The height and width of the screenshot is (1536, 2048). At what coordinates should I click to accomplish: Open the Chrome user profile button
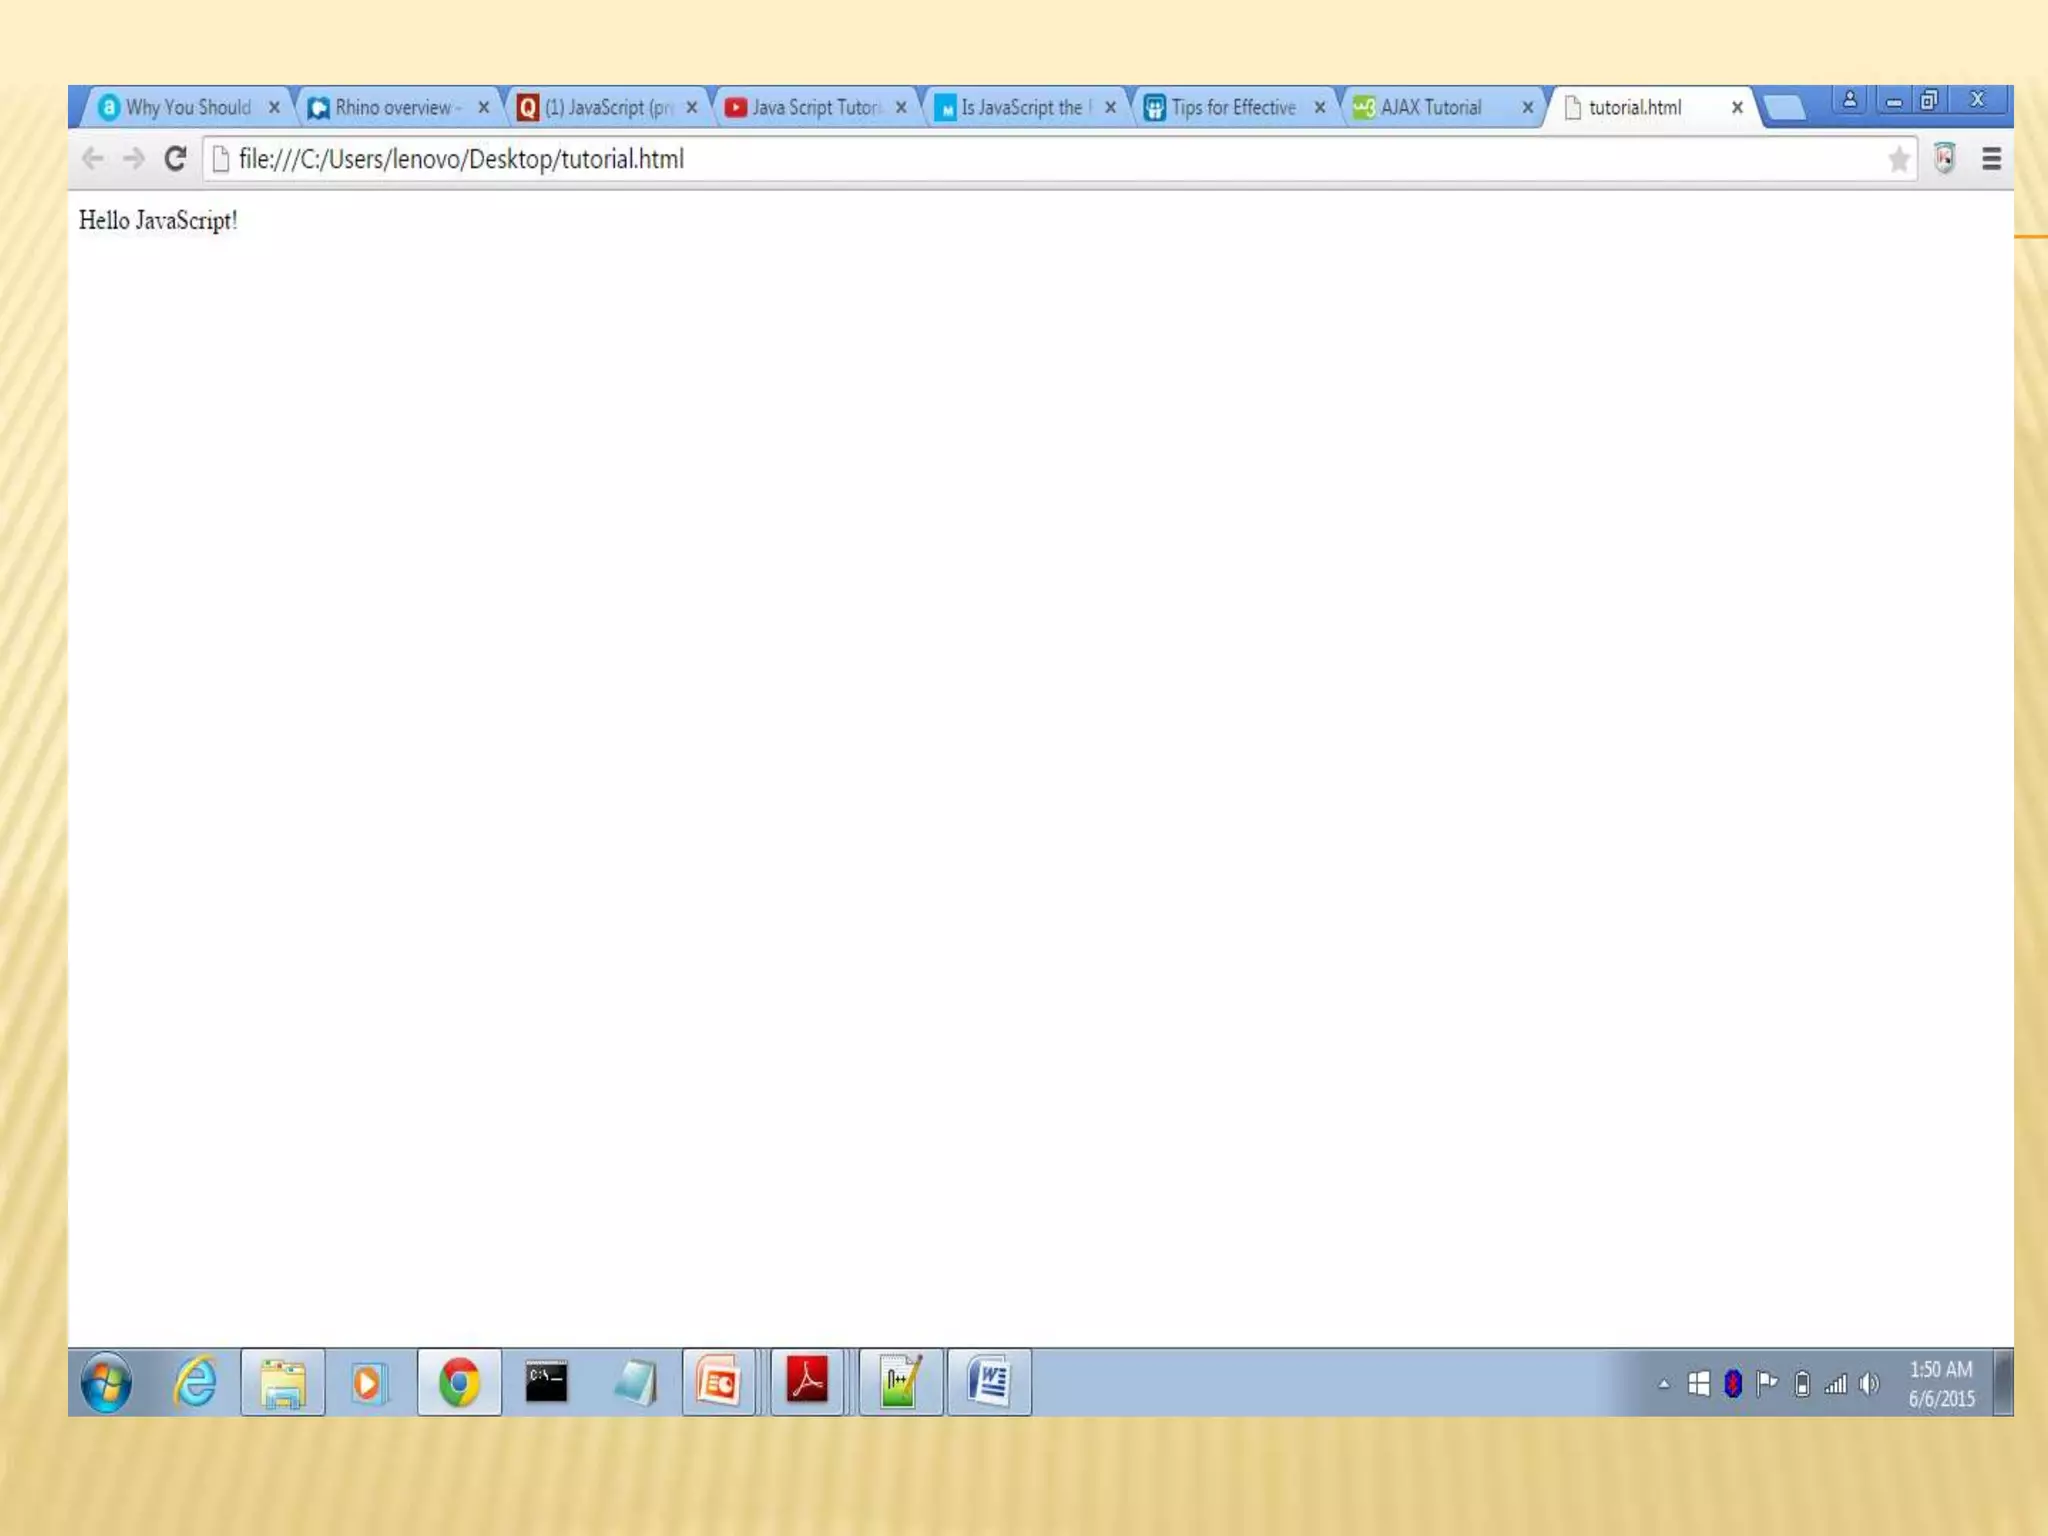tap(1849, 99)
